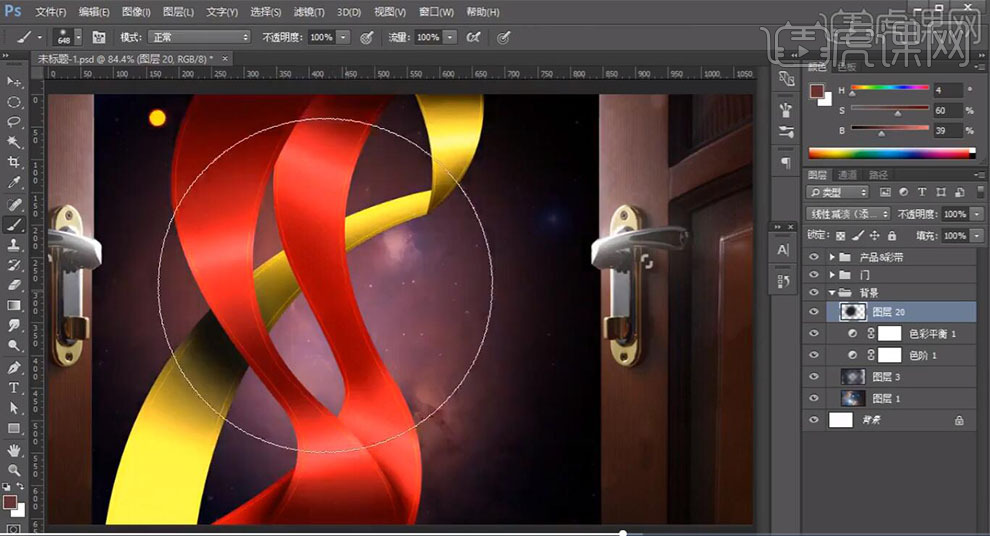Hide the 门 layer group
The image size is (990, 536).
tap(813, 274)
